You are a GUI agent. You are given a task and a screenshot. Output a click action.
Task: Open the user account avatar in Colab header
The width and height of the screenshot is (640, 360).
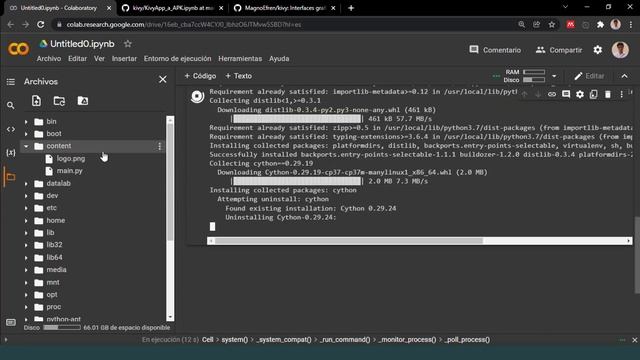click(620, 50)
